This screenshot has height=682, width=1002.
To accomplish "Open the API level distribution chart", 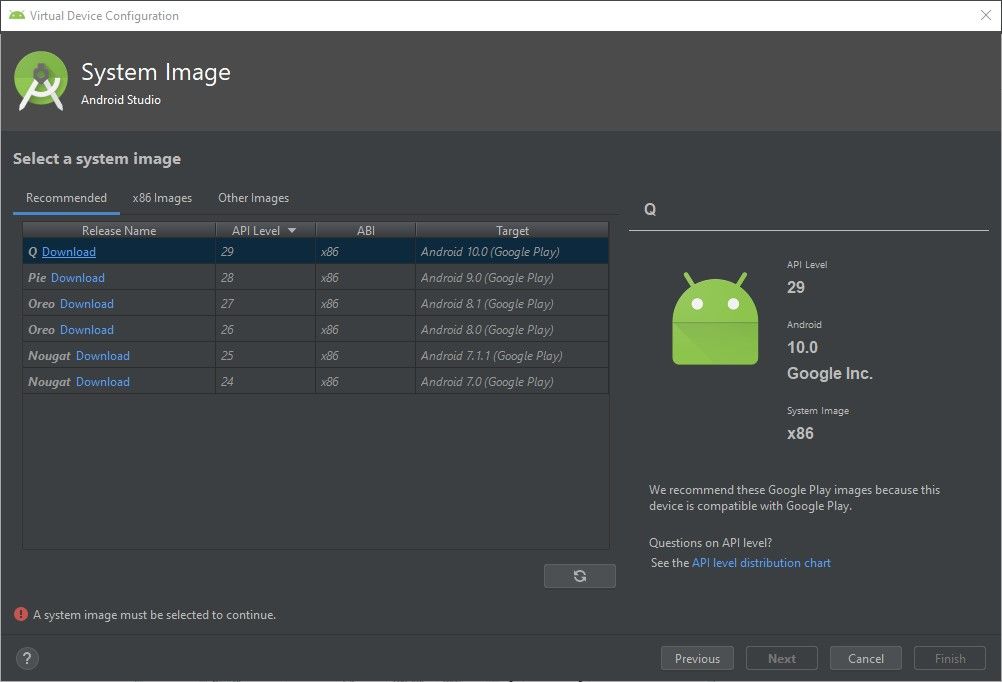I will click(x=761, y=562).
